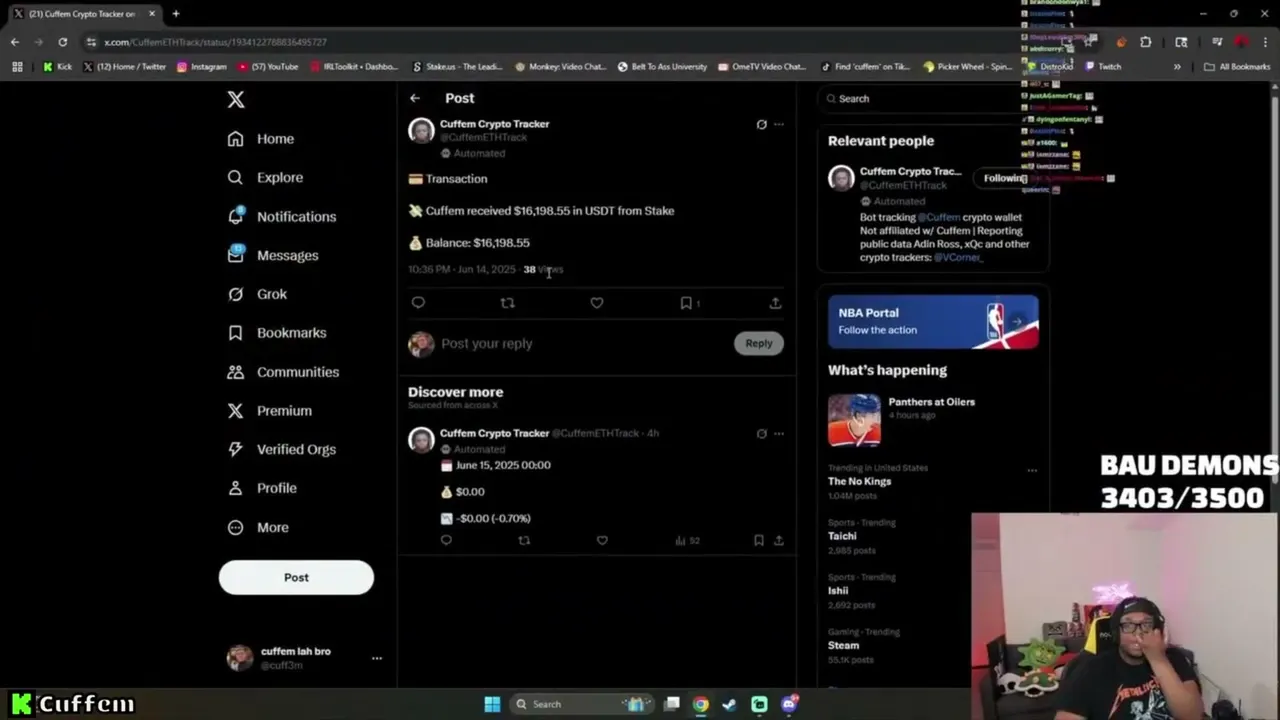Image resolution: width=1280 pixels, height=720 pixels.
Task: Open Chrome from the taskbar
Action: coord(701,704)
